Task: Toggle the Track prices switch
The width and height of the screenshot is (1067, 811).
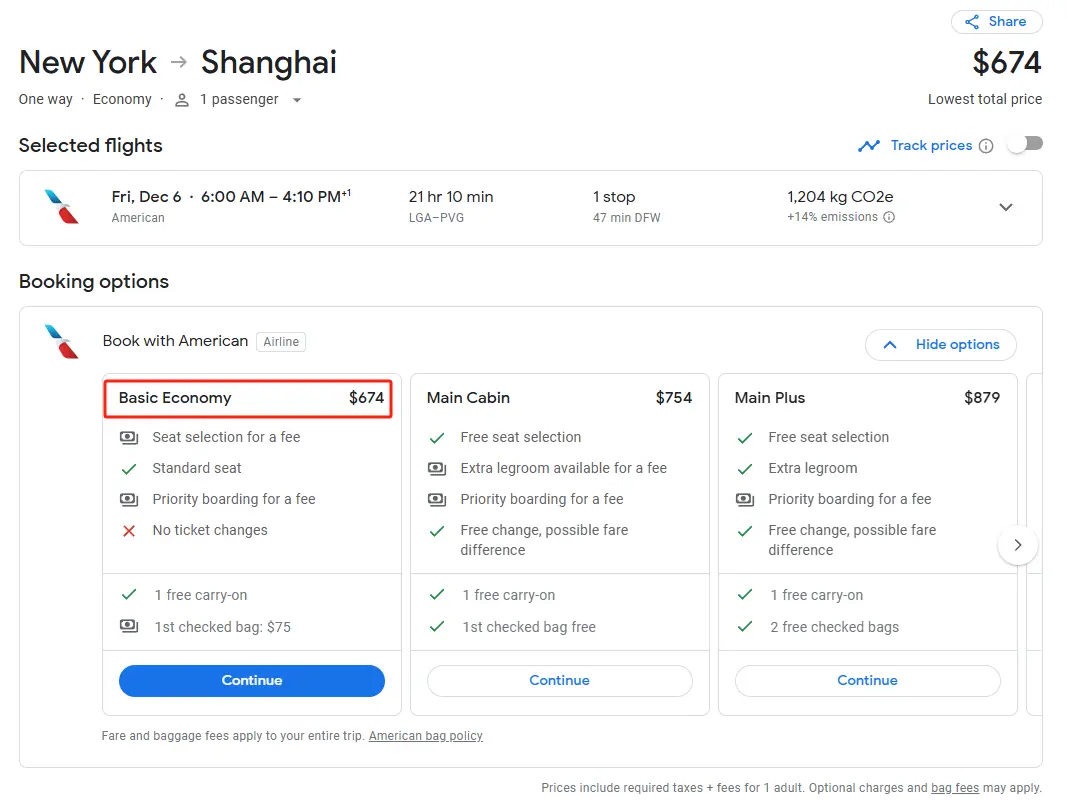Action: (1024, 145)
